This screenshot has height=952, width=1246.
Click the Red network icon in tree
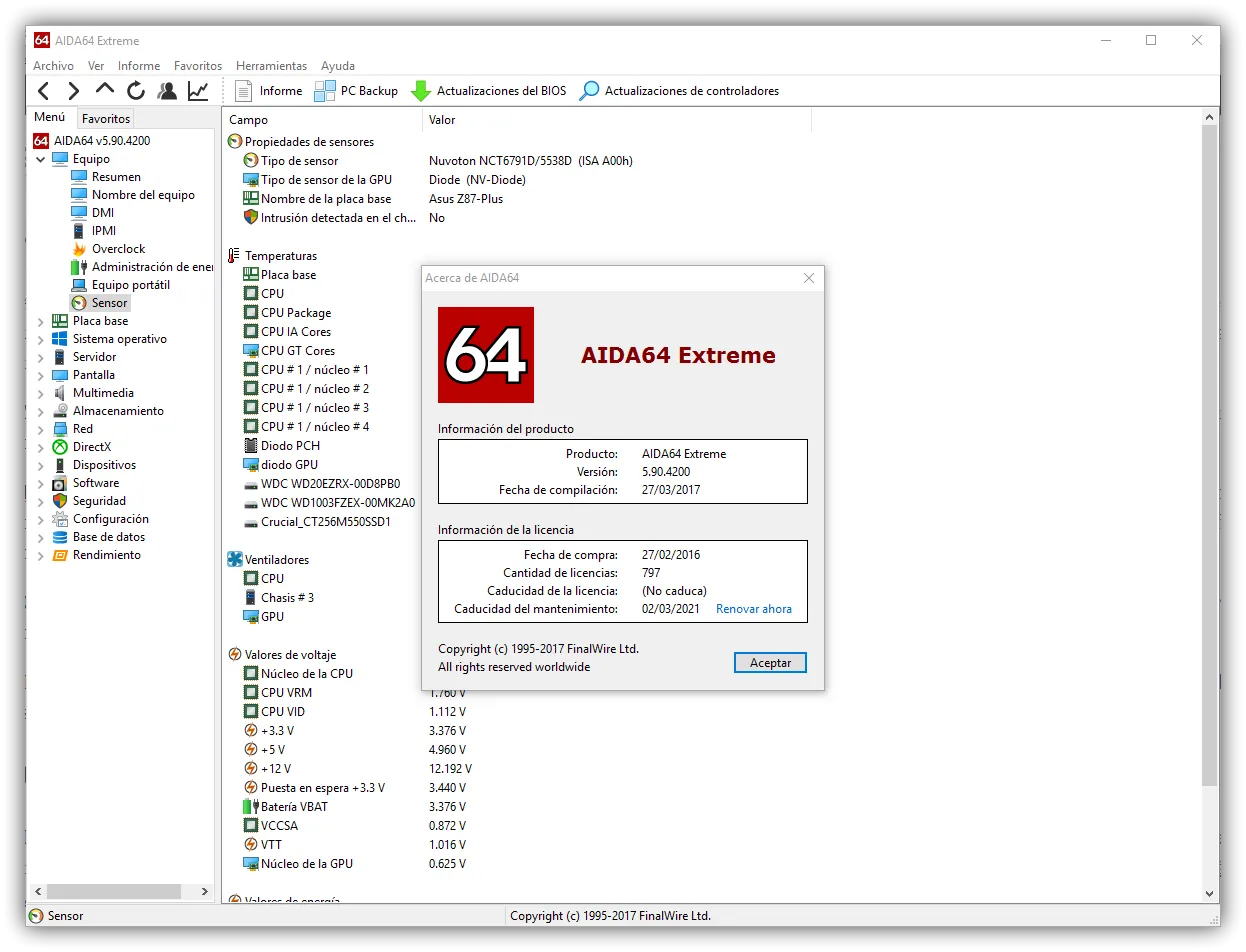60,429
